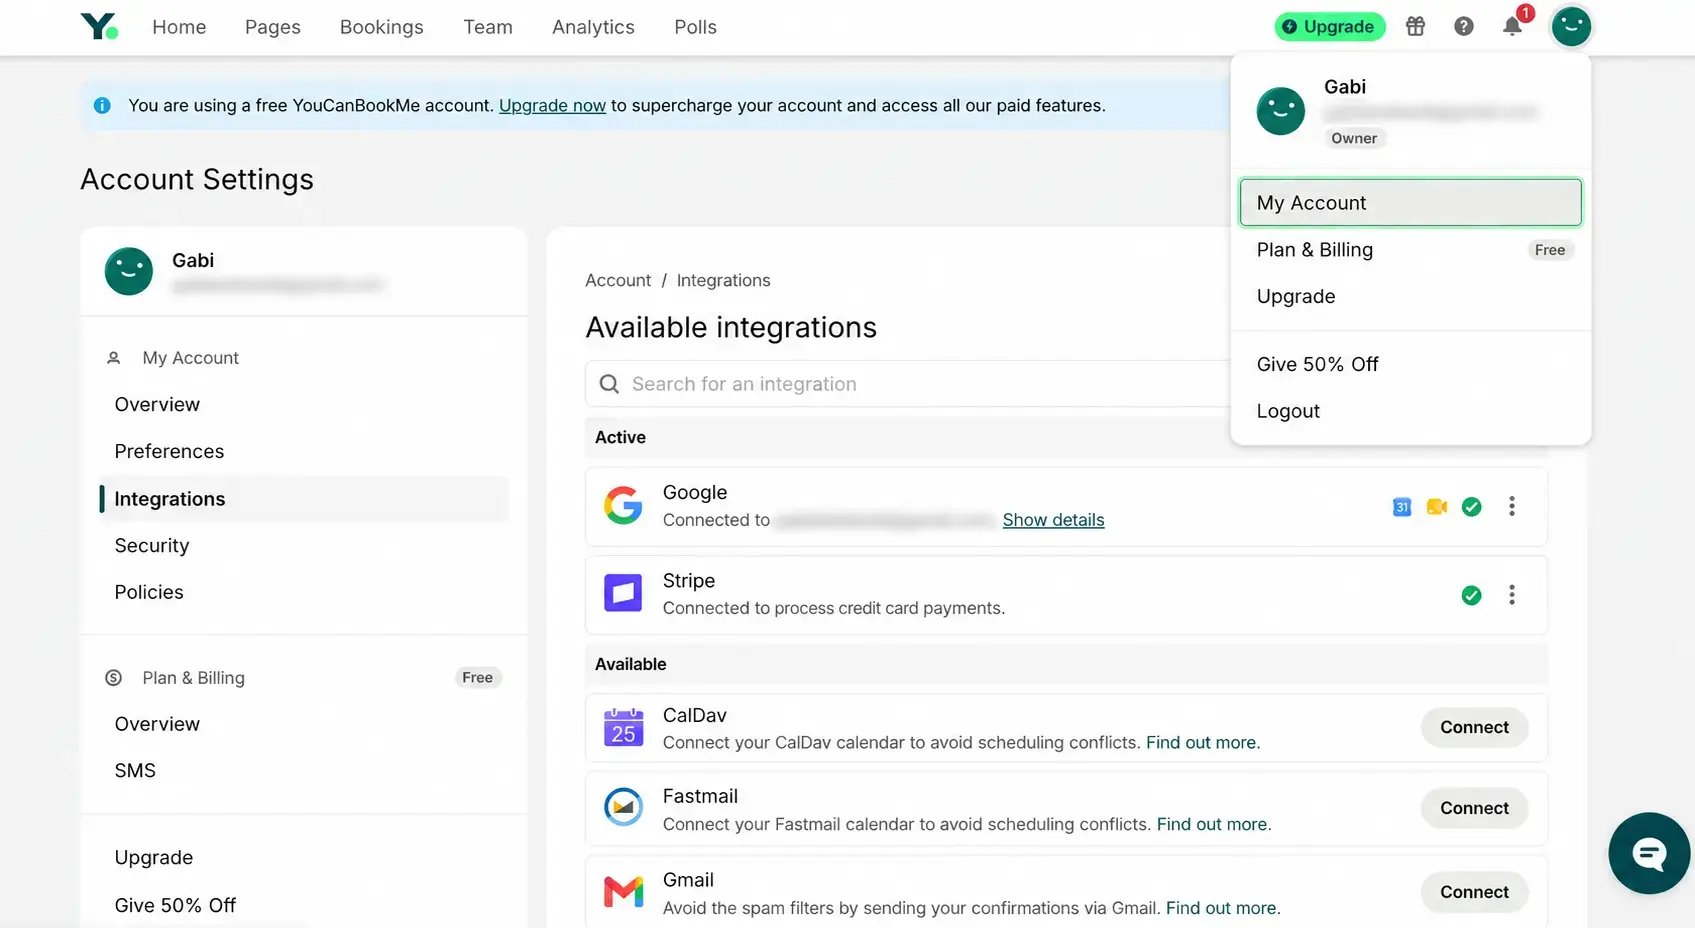Click the Free badge in the sidebar

pyautogui.click(x=477, y=678)
